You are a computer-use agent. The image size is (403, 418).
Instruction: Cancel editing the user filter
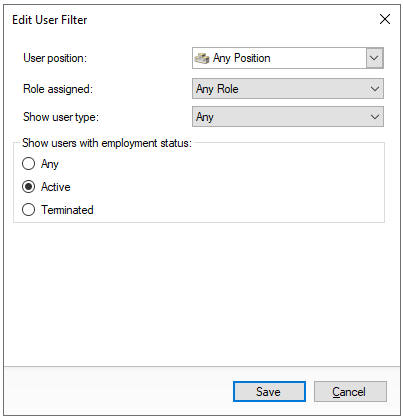(350, 391)
